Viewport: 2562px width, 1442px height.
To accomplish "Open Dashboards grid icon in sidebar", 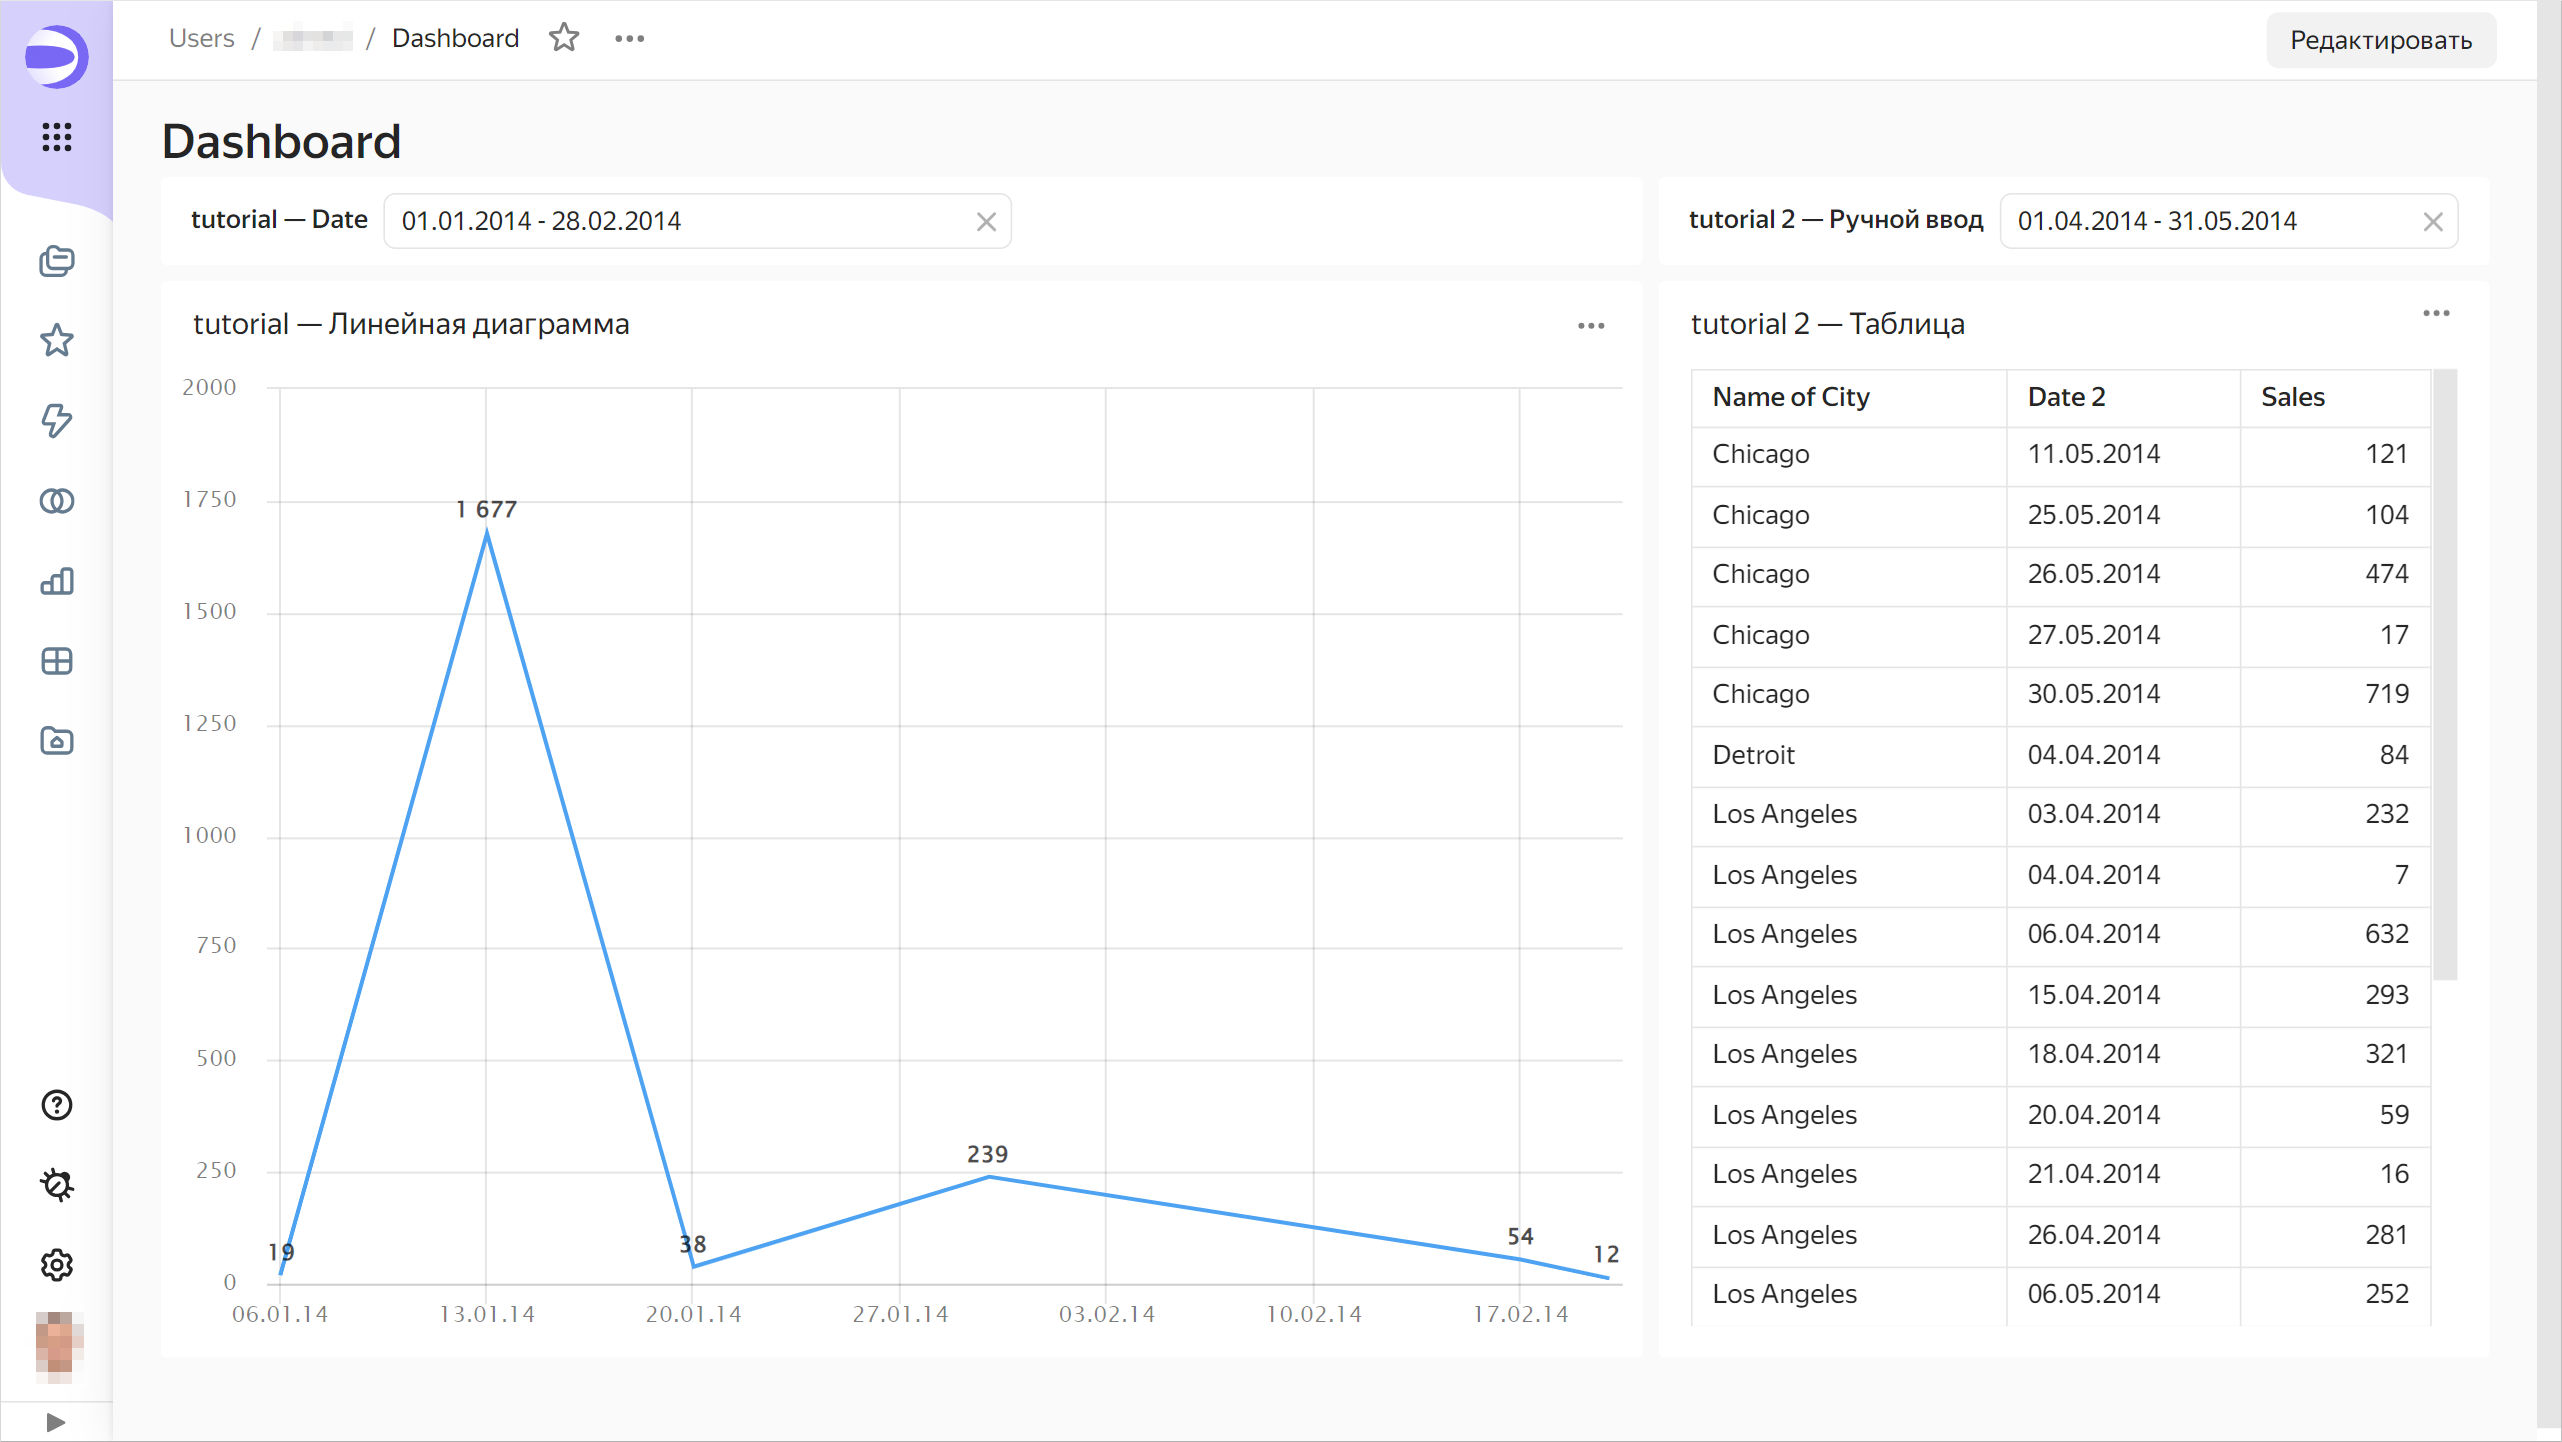I will tap(57, 661).
